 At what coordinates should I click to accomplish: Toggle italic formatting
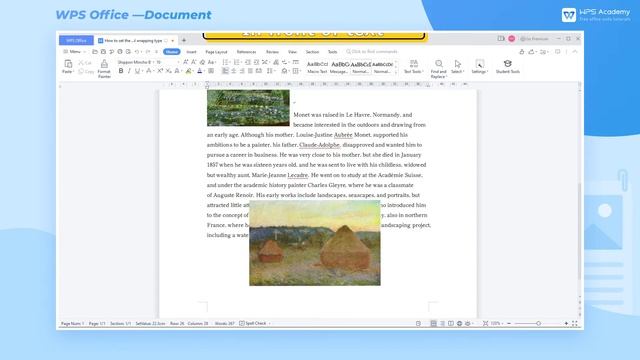129,71
